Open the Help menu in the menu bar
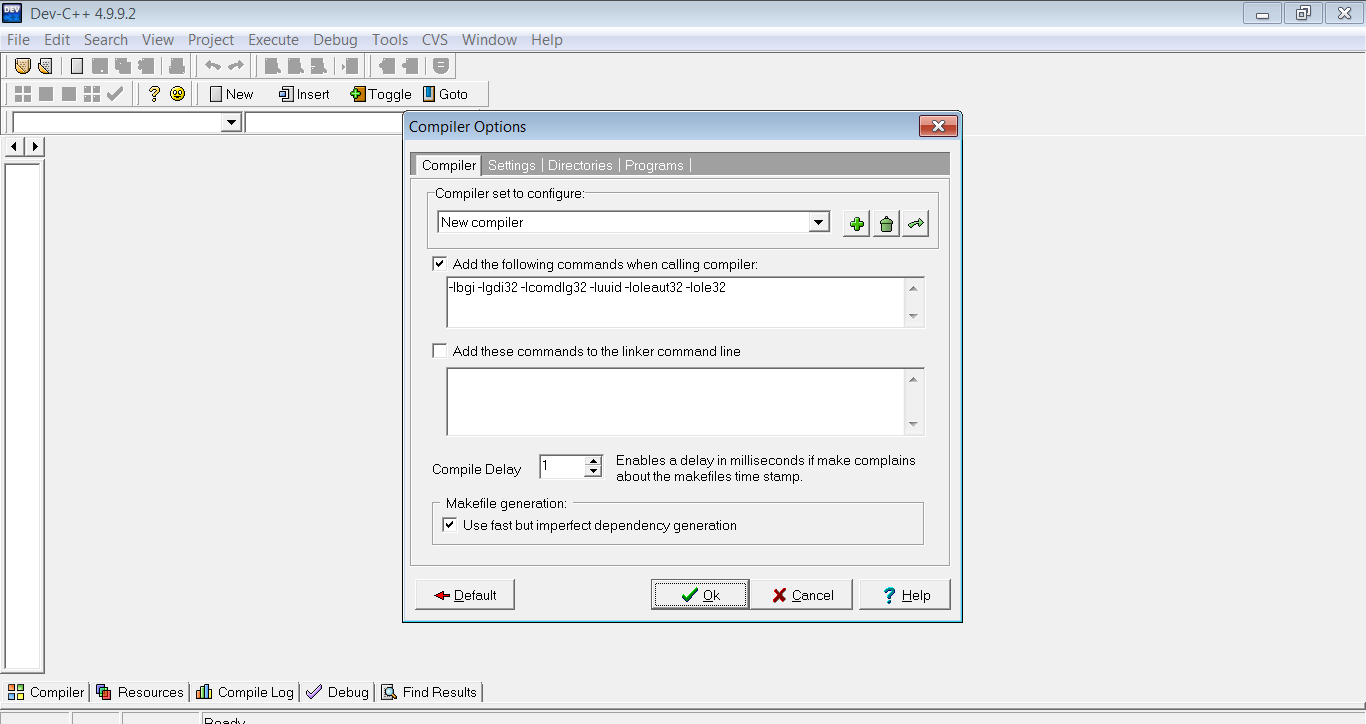The height and width of the screenshot is (724, 1366). tap(547, 40)
